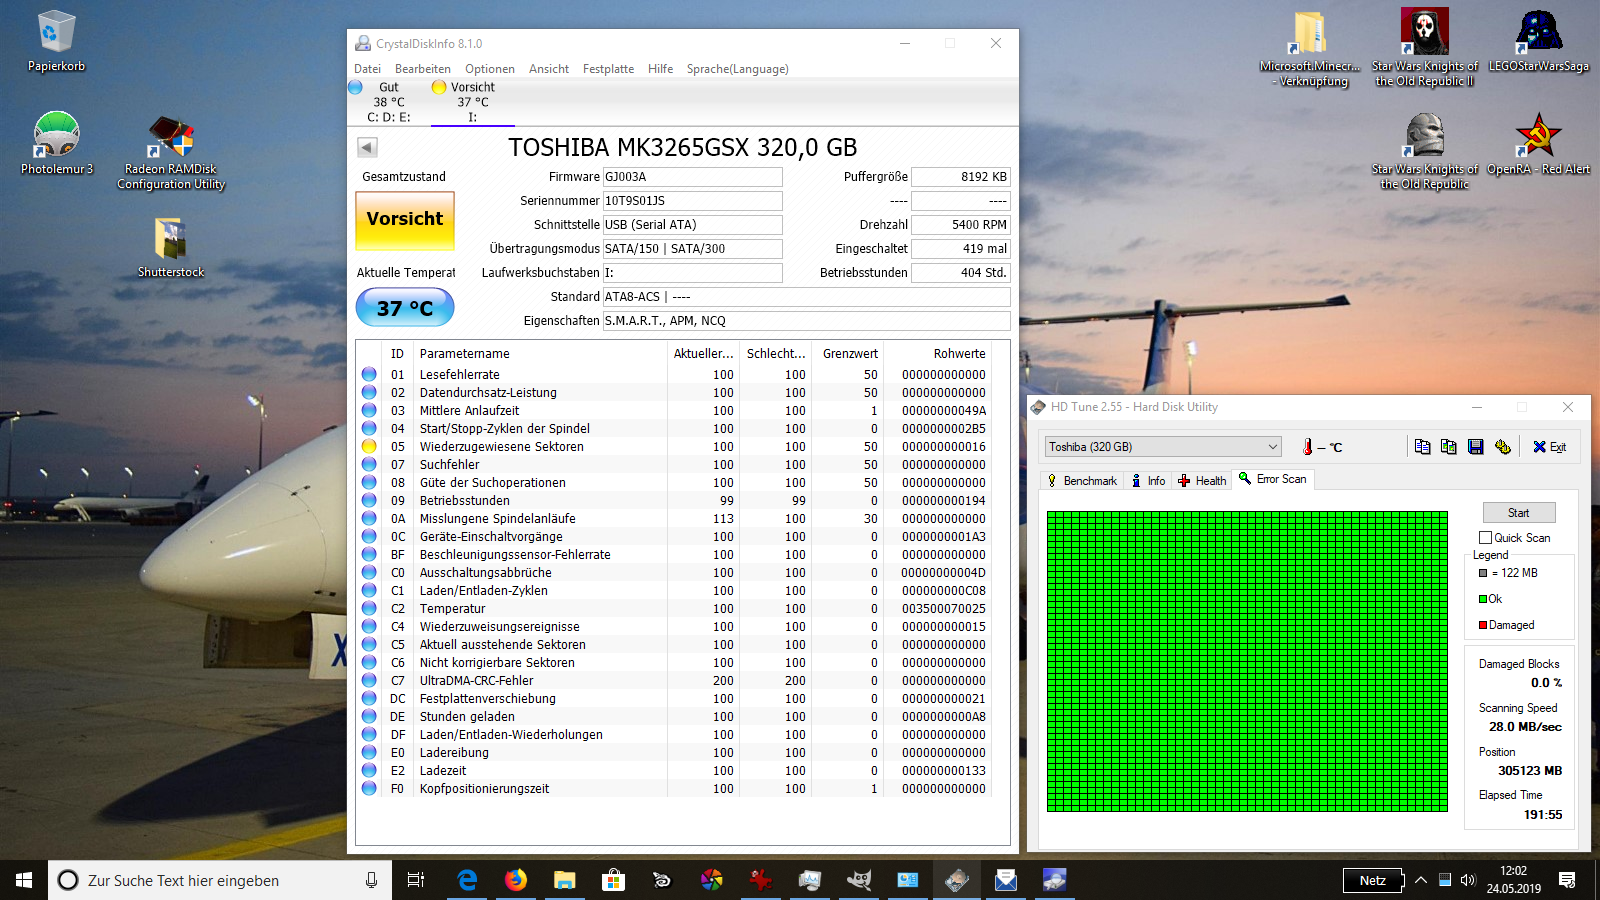Image resolution: width=1600 pixels, height=900 pixels.
Task: Click the floppy-disk save icon in HD Tune
Action: pyautogui.click(x=1476, y=447)
